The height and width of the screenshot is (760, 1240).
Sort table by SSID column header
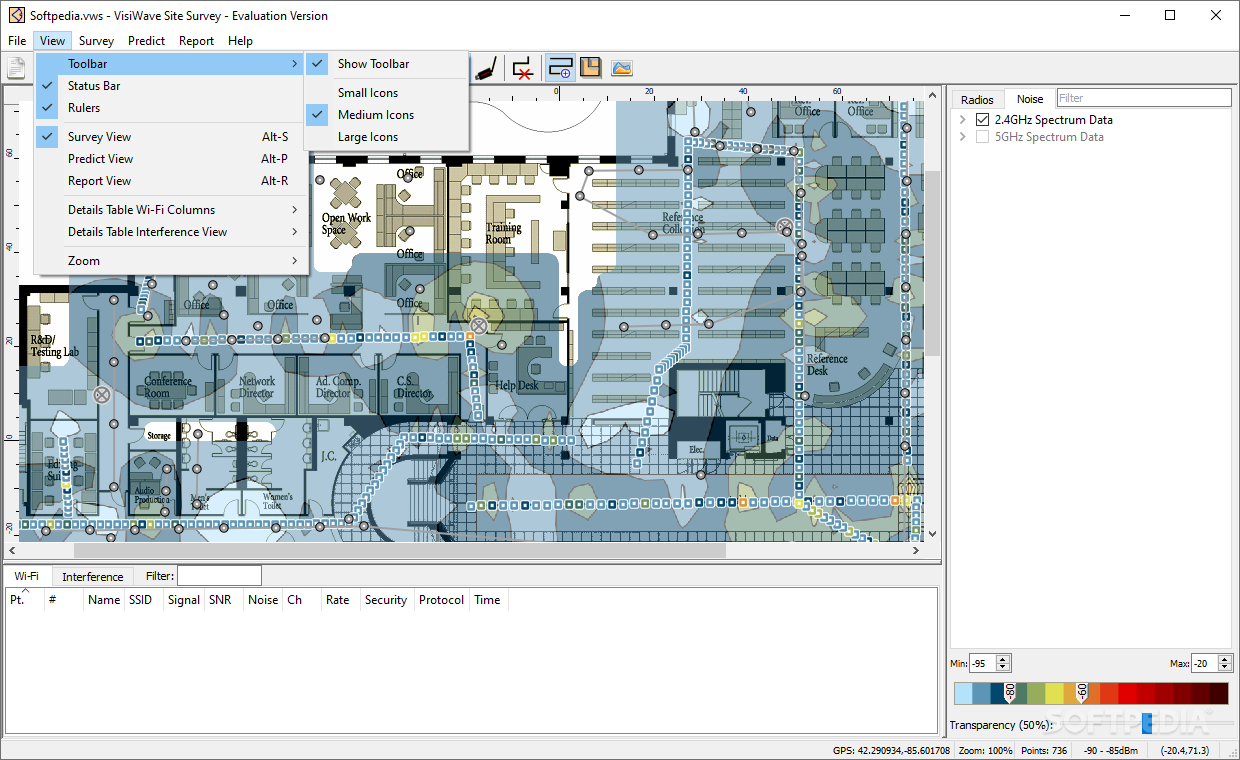[x=144, y=600]
